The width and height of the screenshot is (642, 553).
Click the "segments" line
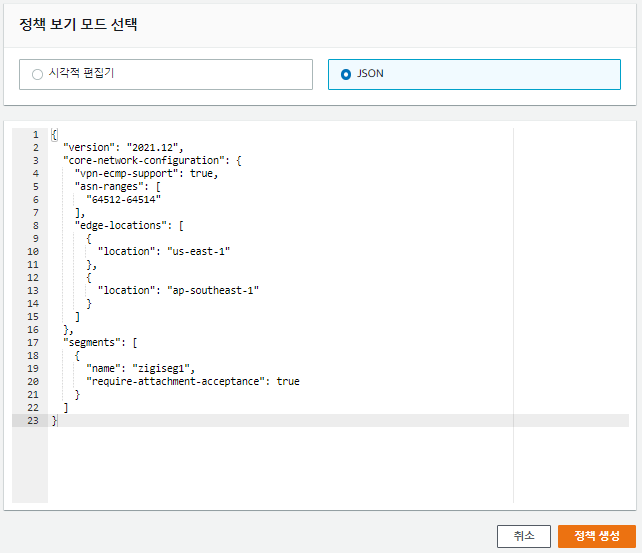tap(100, 343)
